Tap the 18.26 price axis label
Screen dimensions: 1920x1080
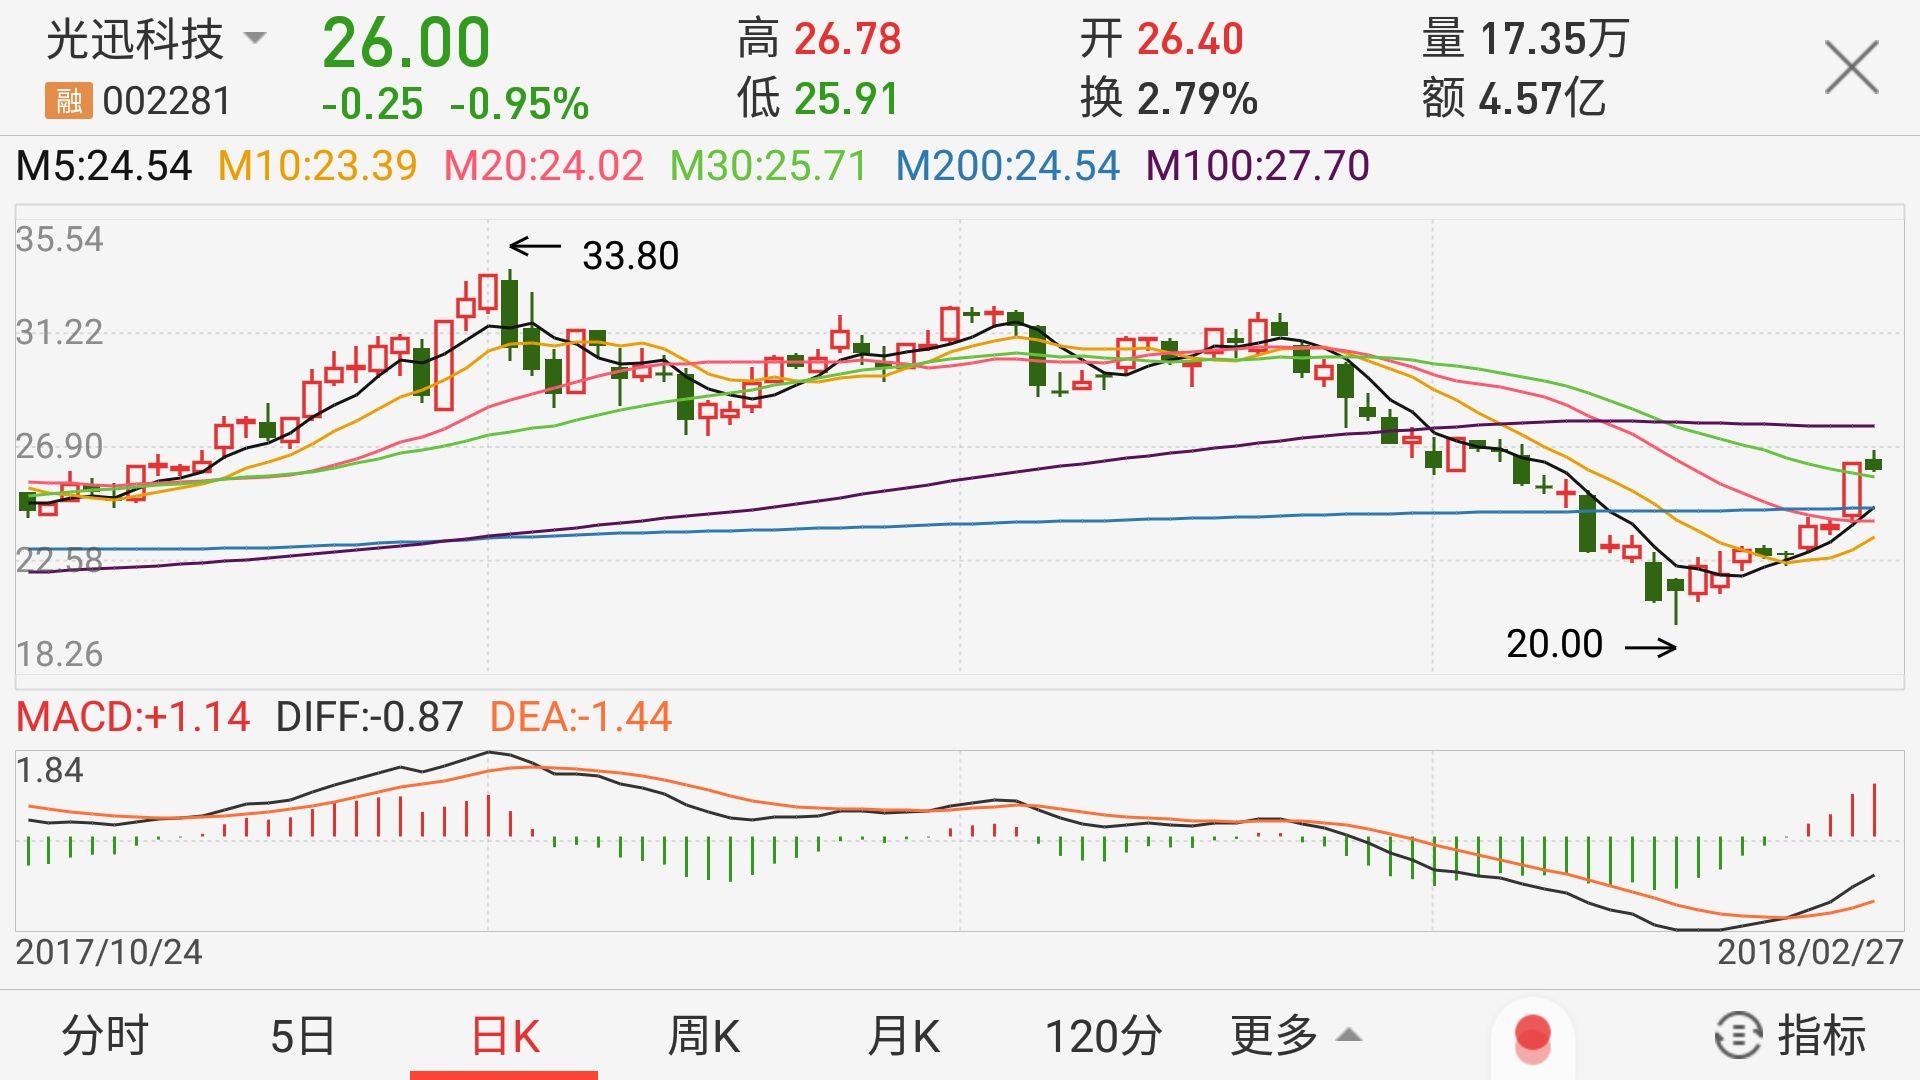[59, 654]
